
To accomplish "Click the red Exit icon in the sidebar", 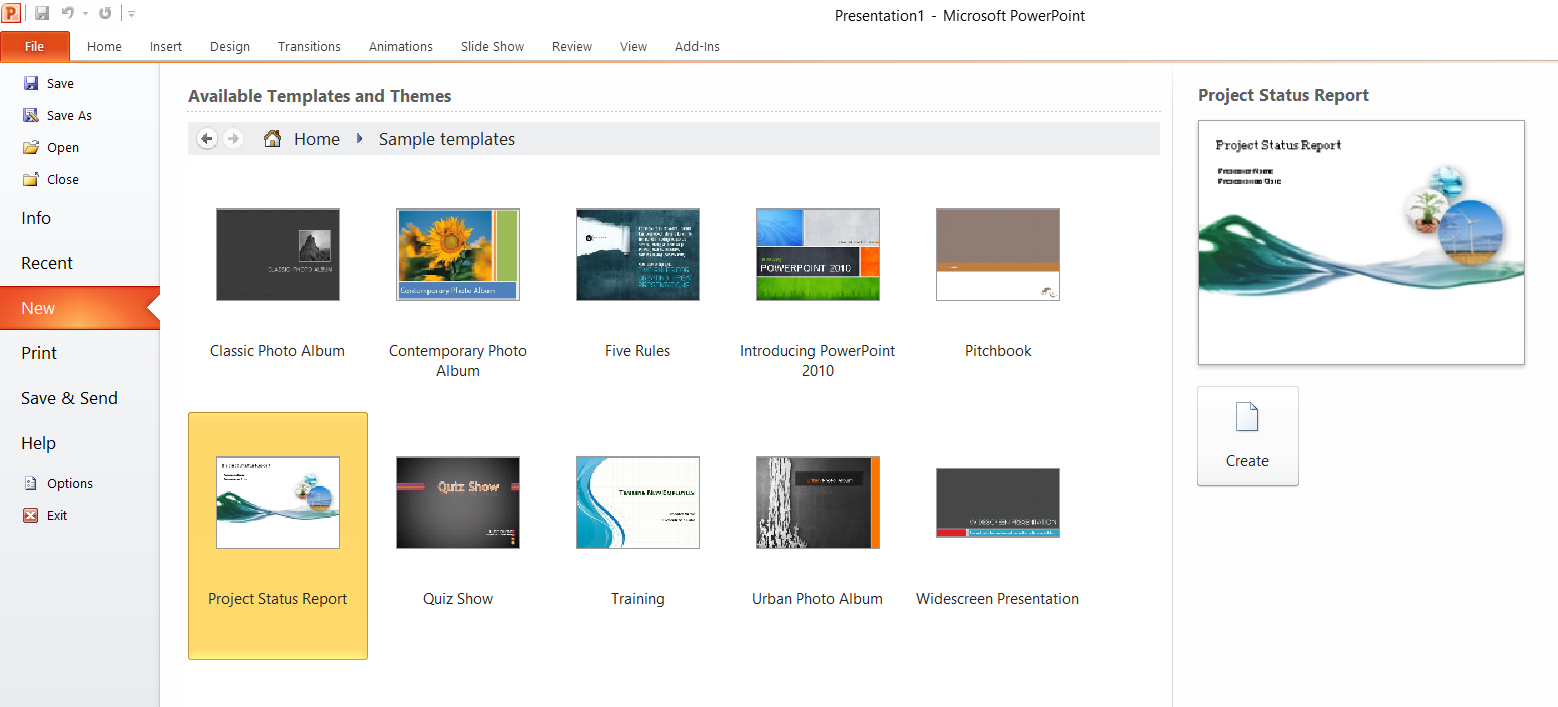I will (31, 515).
